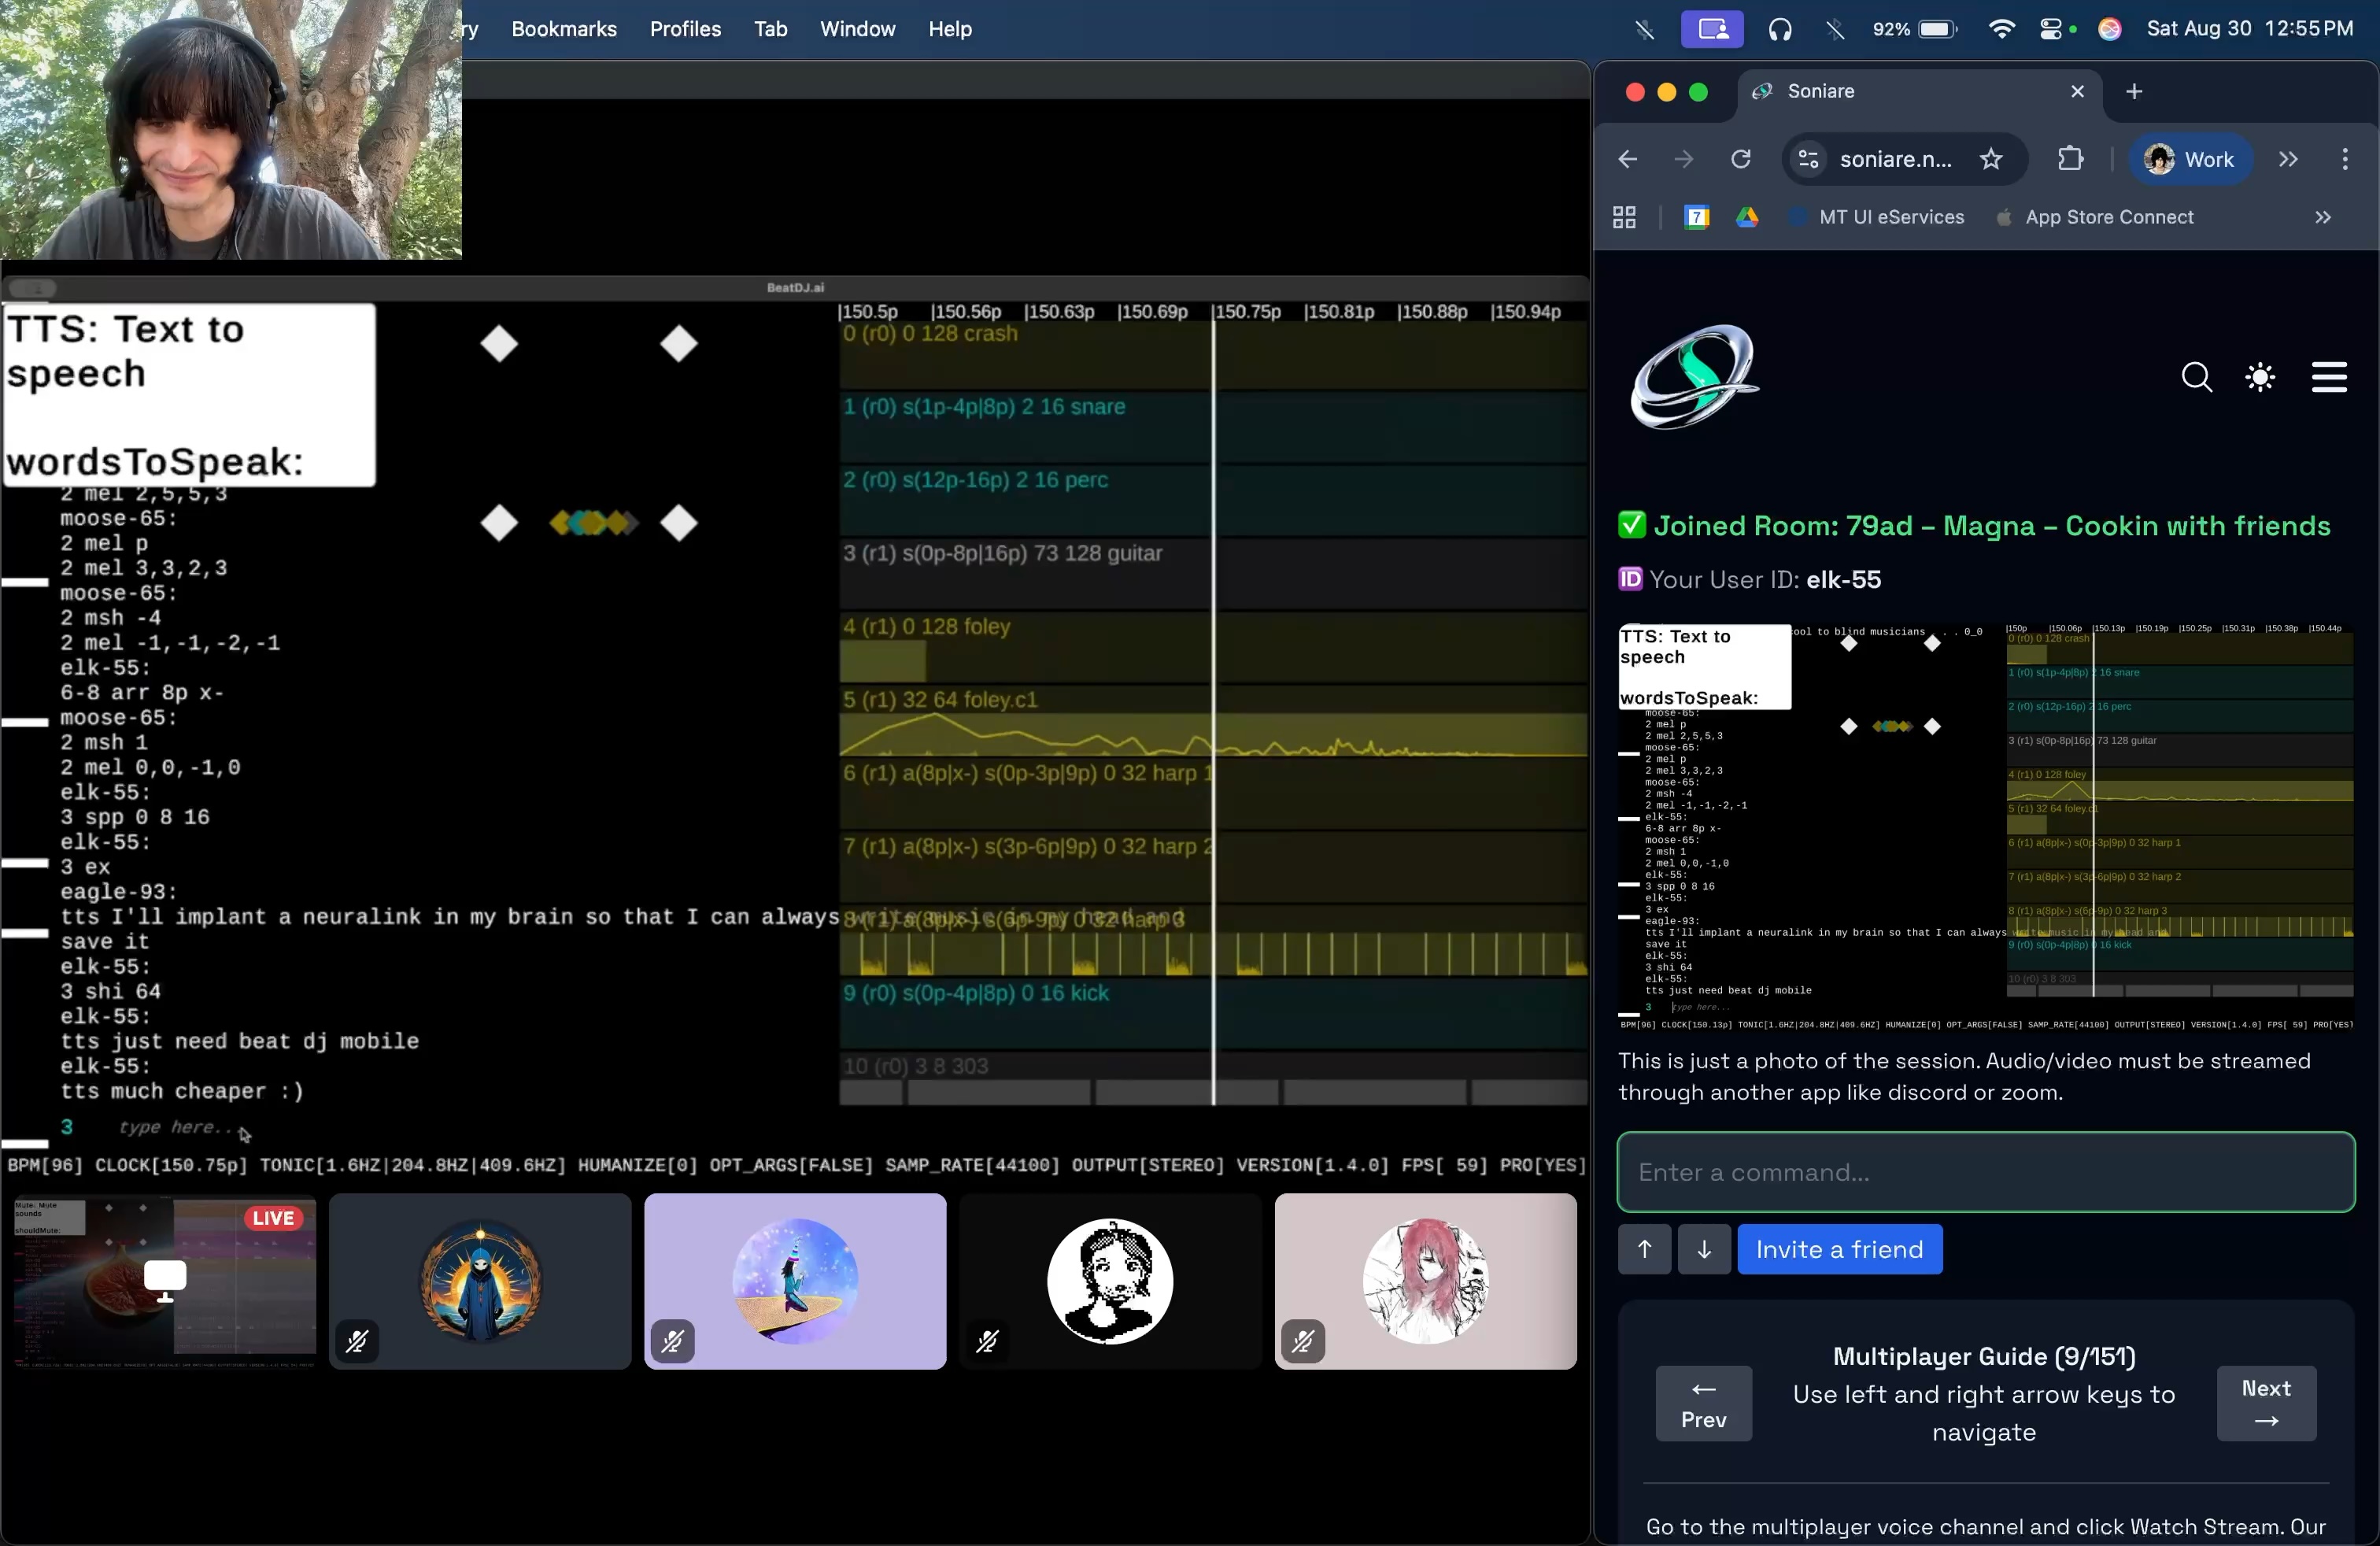Click the Soniare swirl logo

[x=1694, y=377]
